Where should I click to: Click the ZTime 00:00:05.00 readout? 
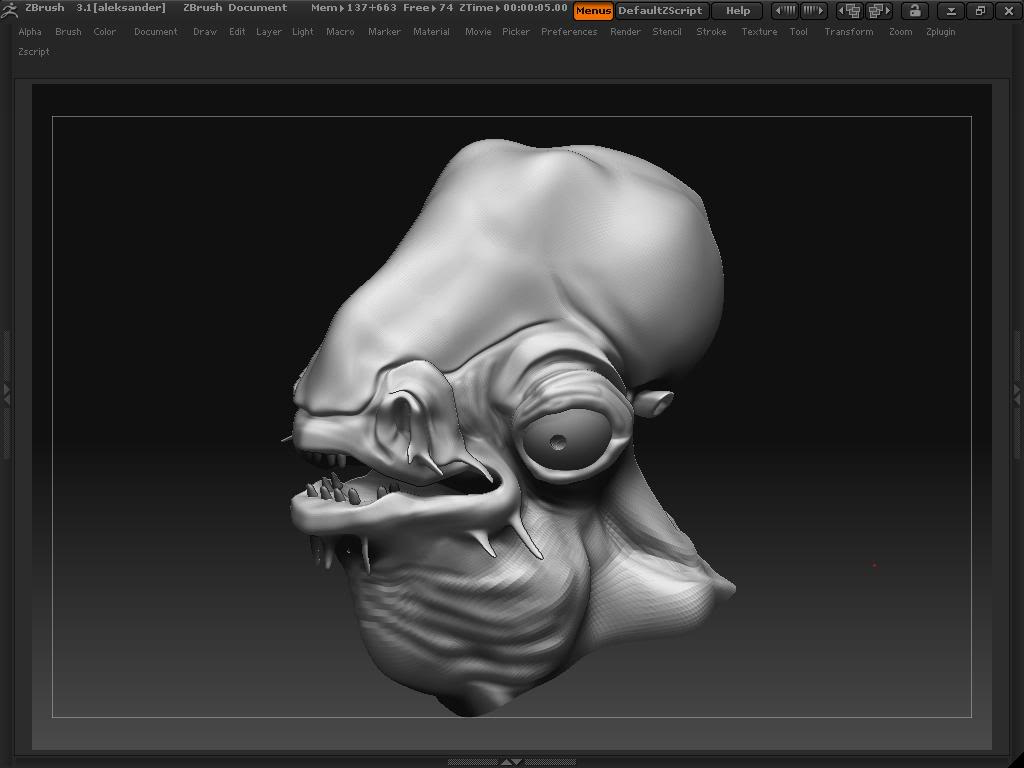click(x=513, y=8)
